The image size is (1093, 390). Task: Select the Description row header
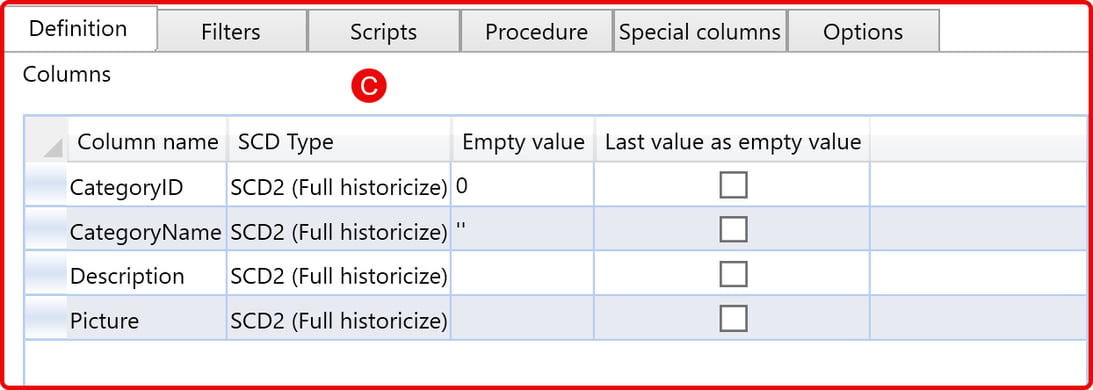(x=47, y=274)
